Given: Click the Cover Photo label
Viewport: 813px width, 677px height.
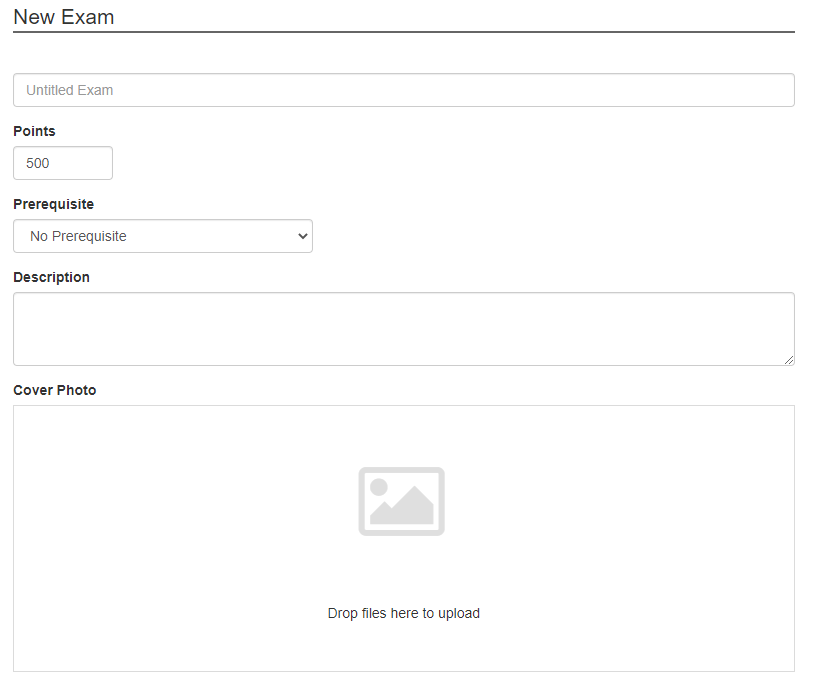Looking at the screenshot, I should click(x=54, y=390).
